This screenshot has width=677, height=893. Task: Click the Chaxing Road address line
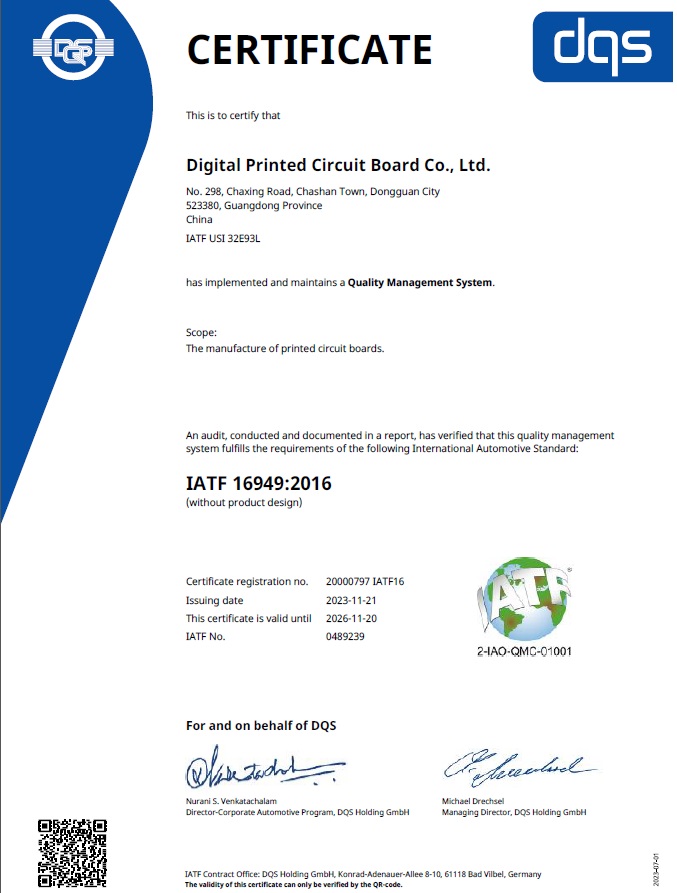click(x=313, y=191)
